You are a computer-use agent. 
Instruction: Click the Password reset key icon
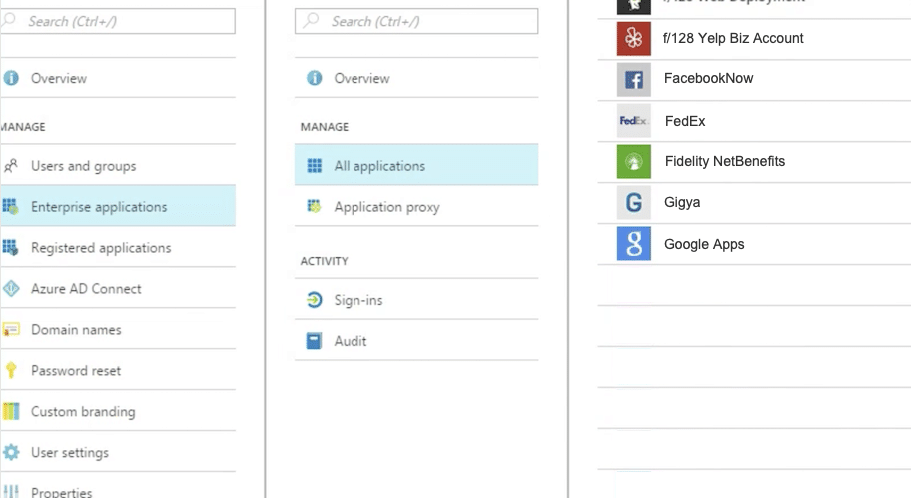pyautogui.click(x=10, y=370)
